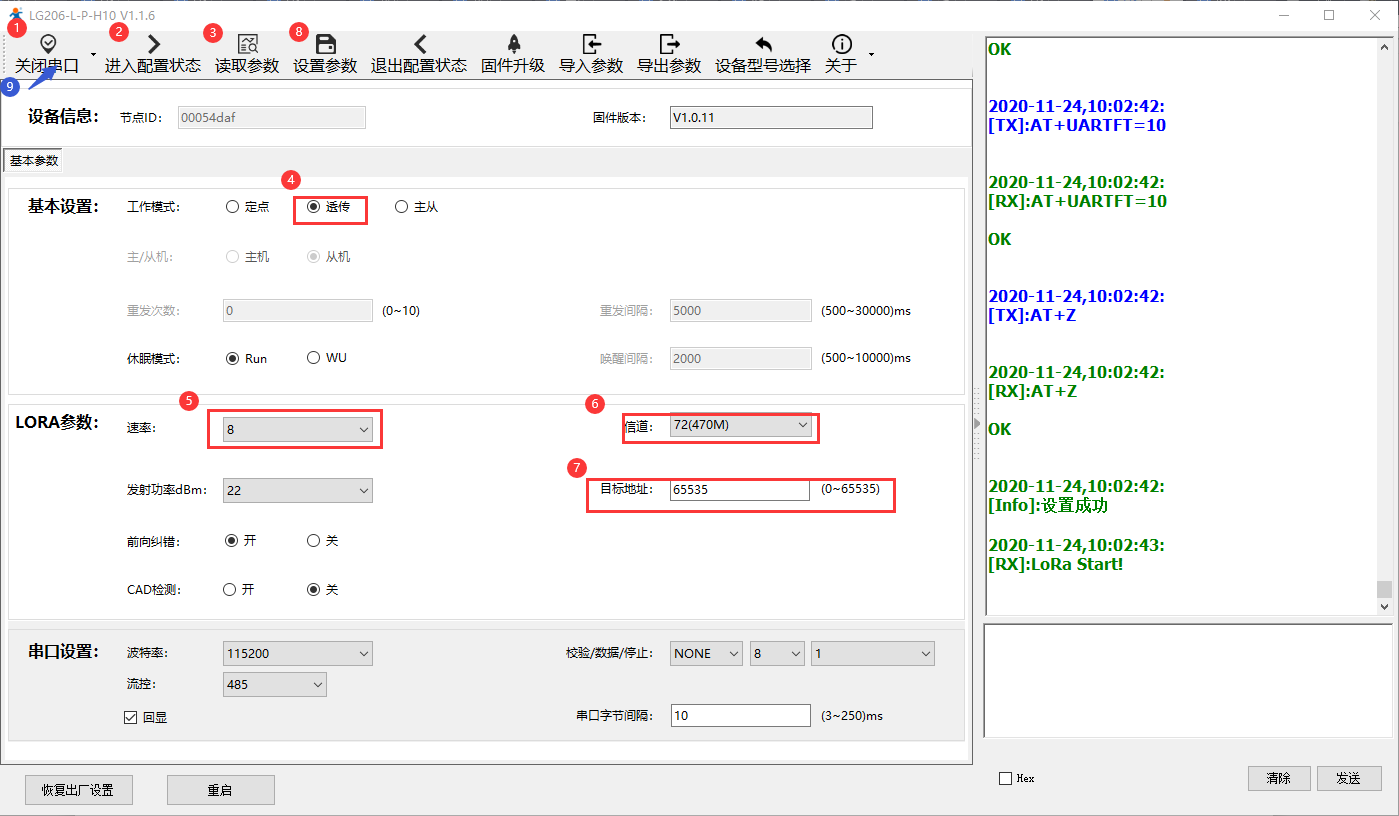The image size is (1399, 816).
Task: Click the 进入配置状态 arrow icon
Action: (153, 44)
